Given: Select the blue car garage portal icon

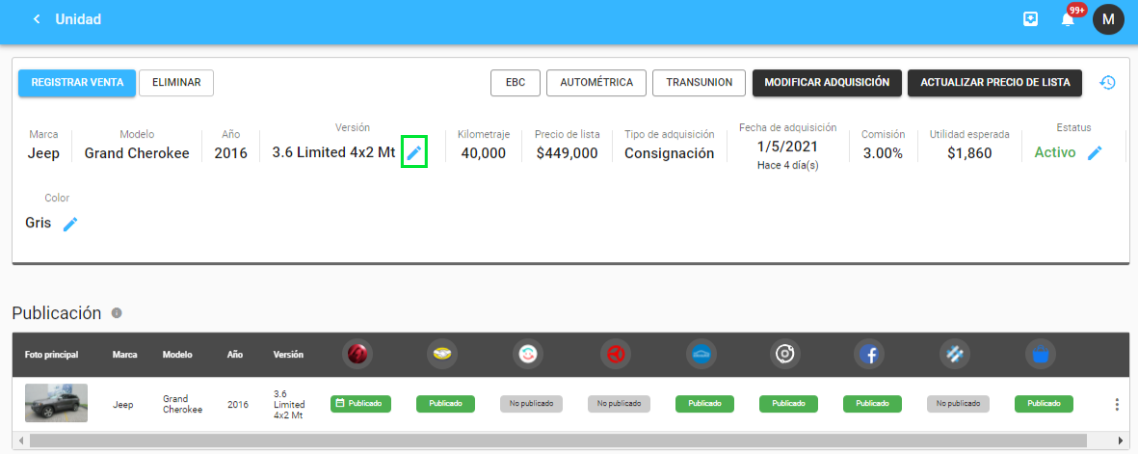Looking at the screenshot, I should (703, 354).
